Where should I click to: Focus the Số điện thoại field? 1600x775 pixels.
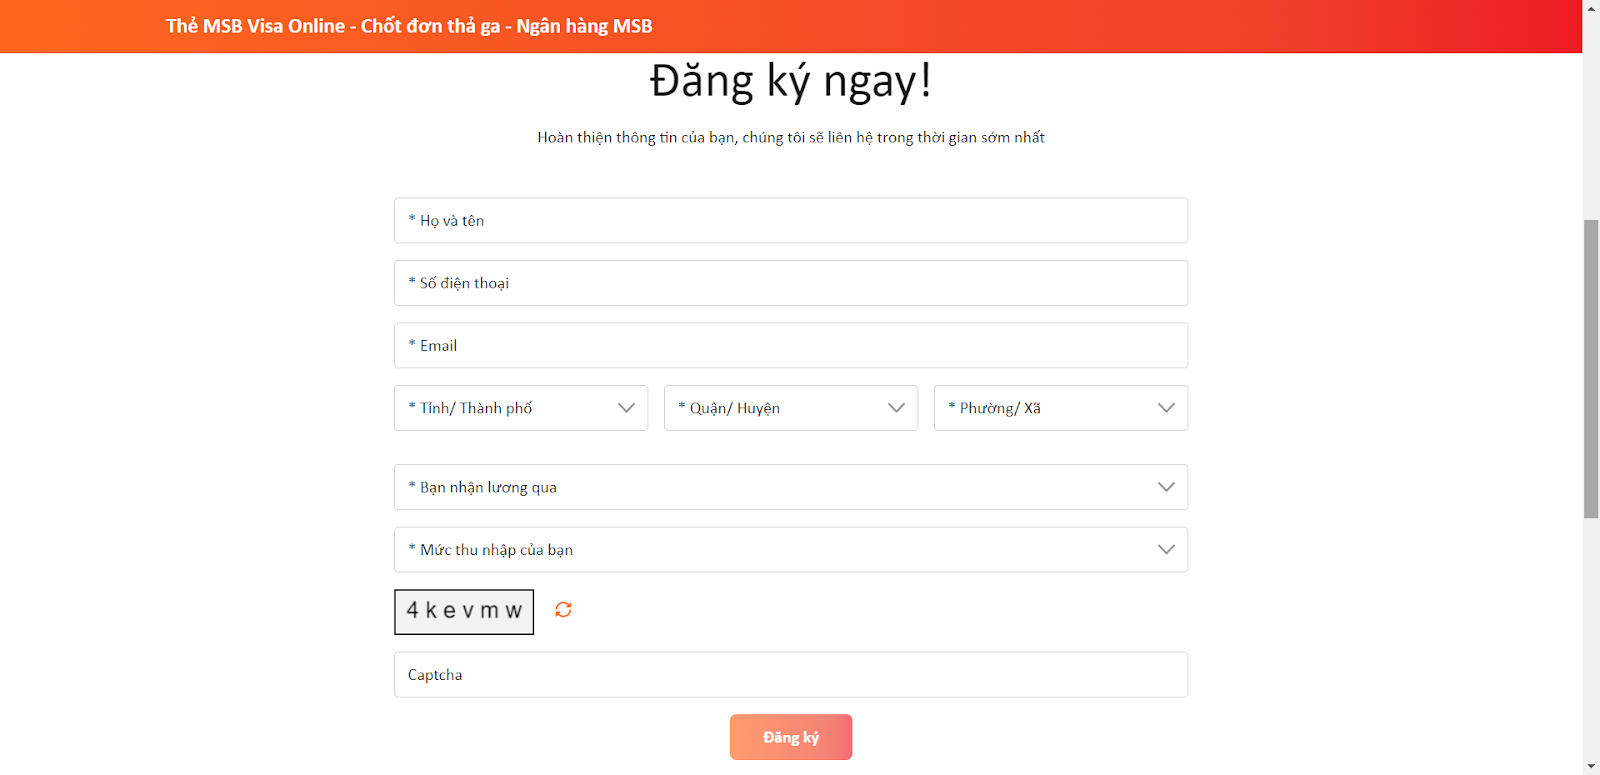791,283
